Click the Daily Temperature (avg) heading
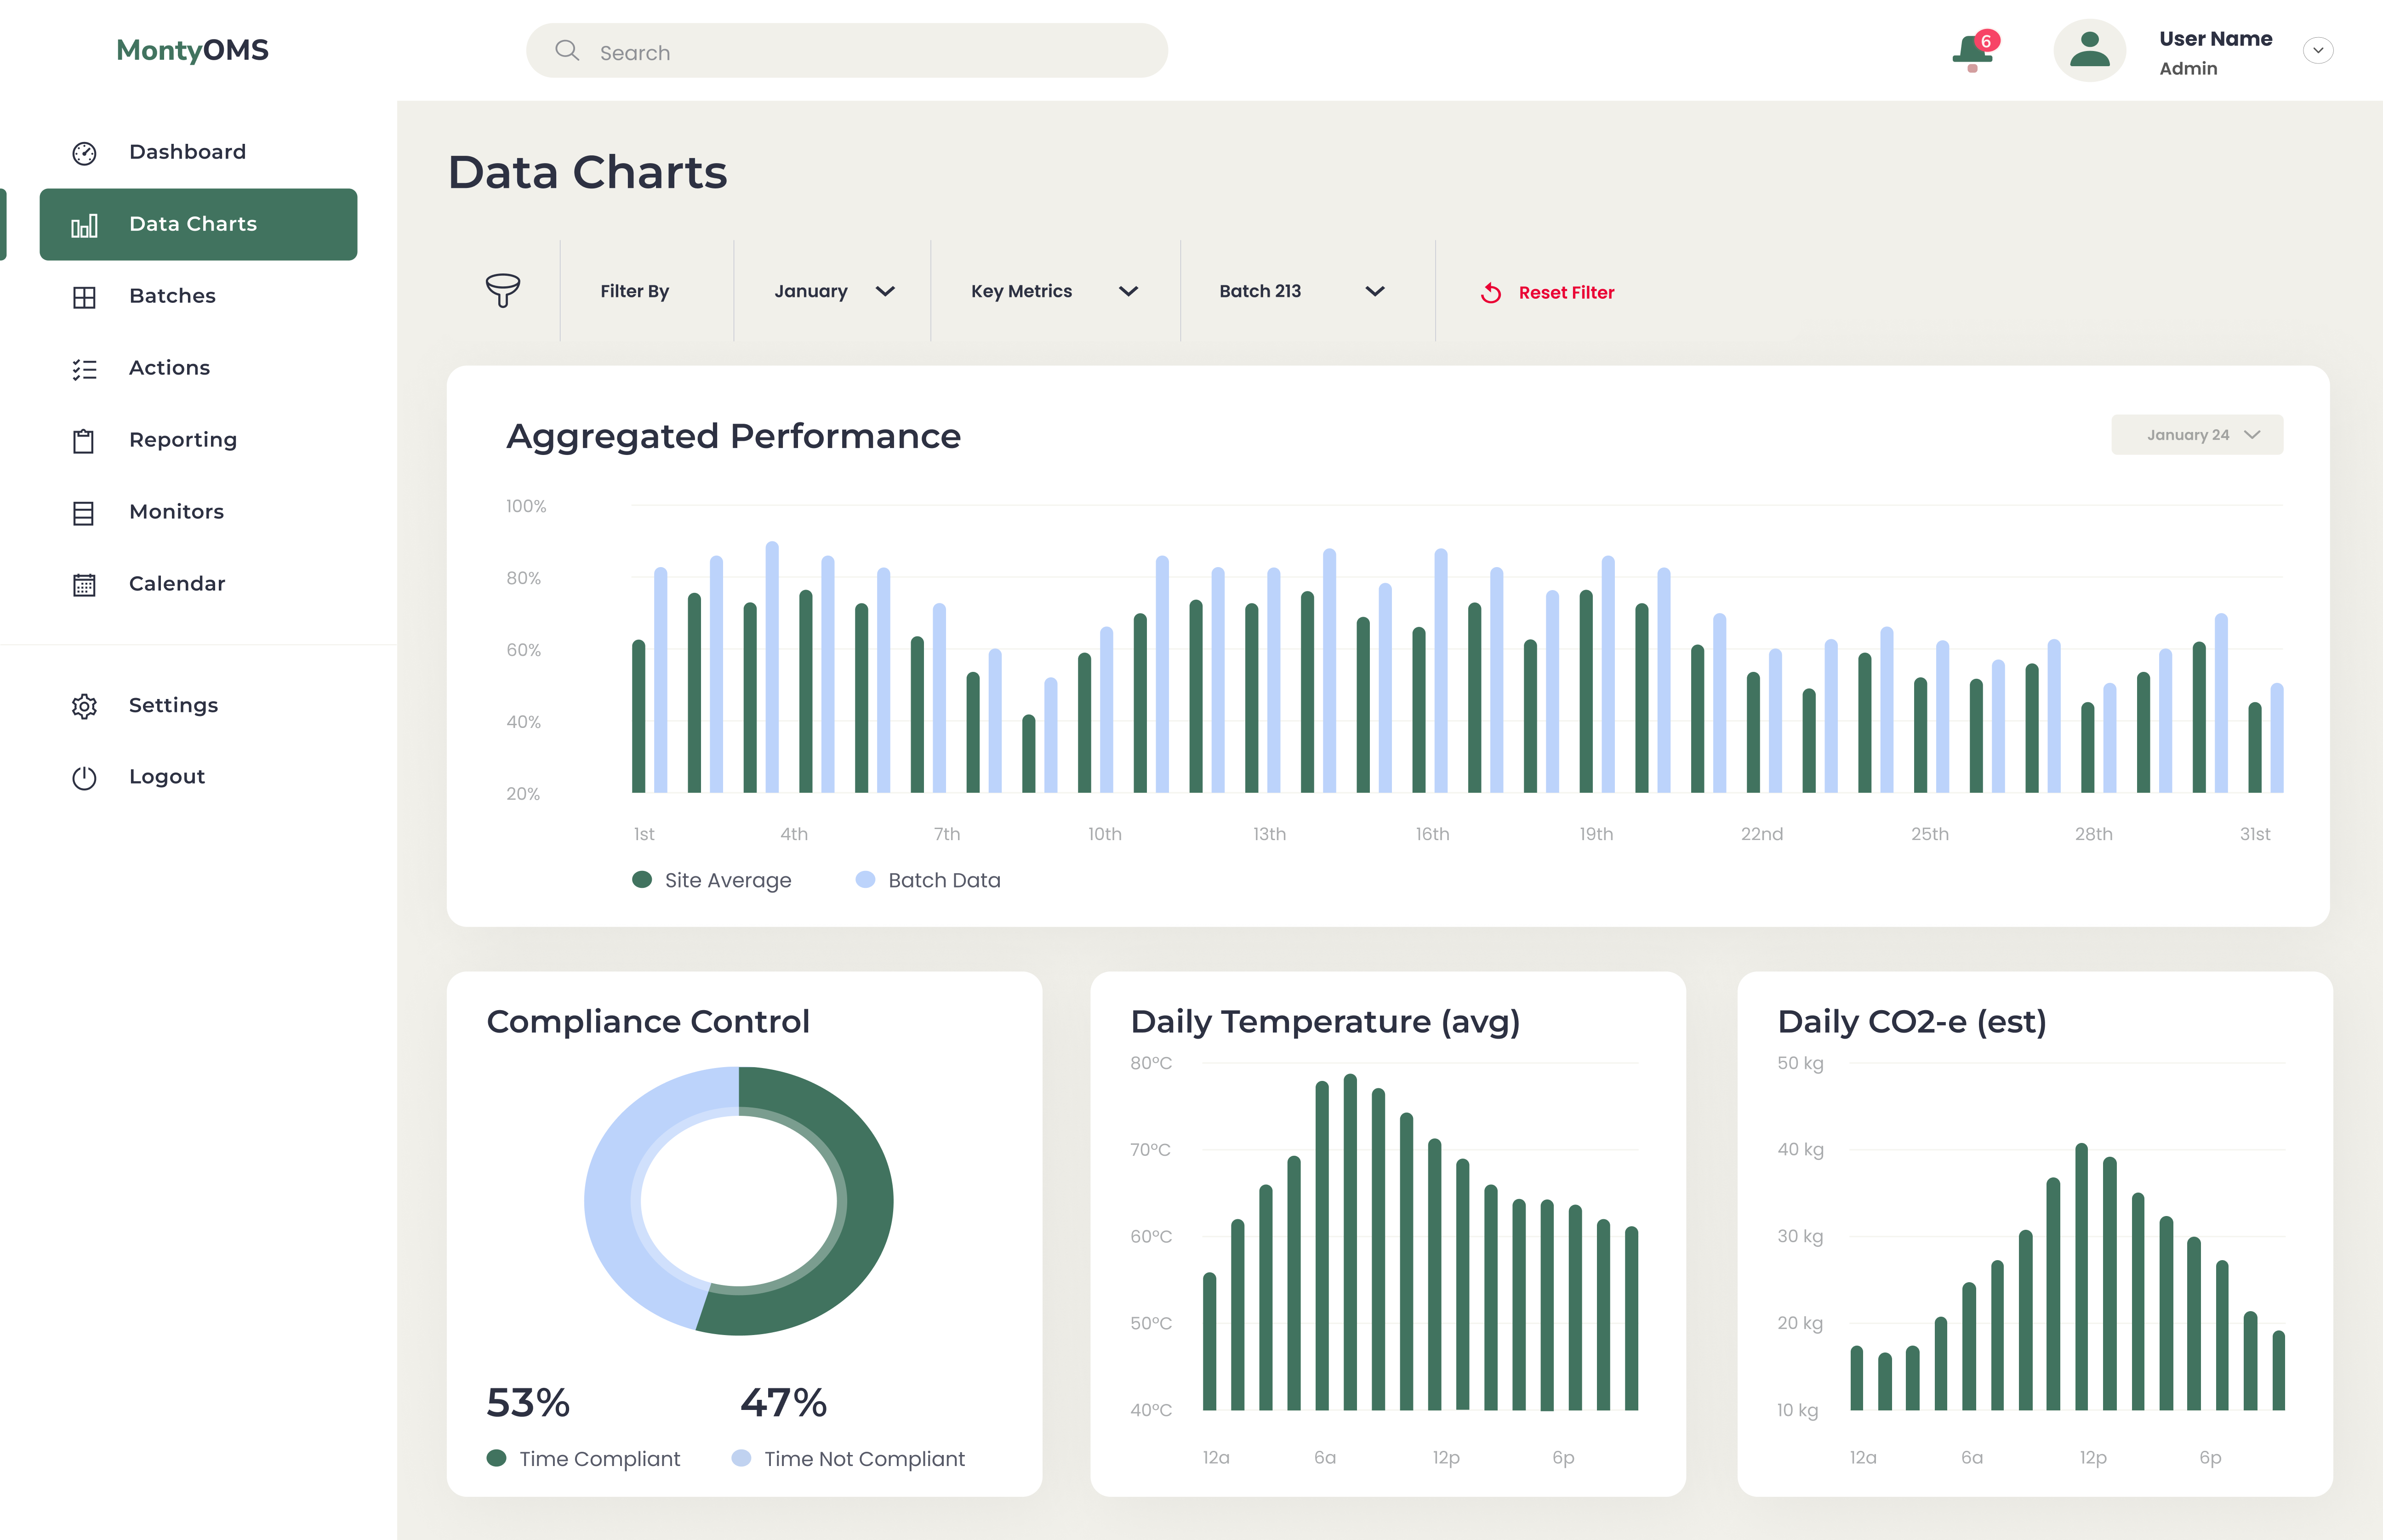This screenshot has width=2383, height=1540. [1325, 1022]
